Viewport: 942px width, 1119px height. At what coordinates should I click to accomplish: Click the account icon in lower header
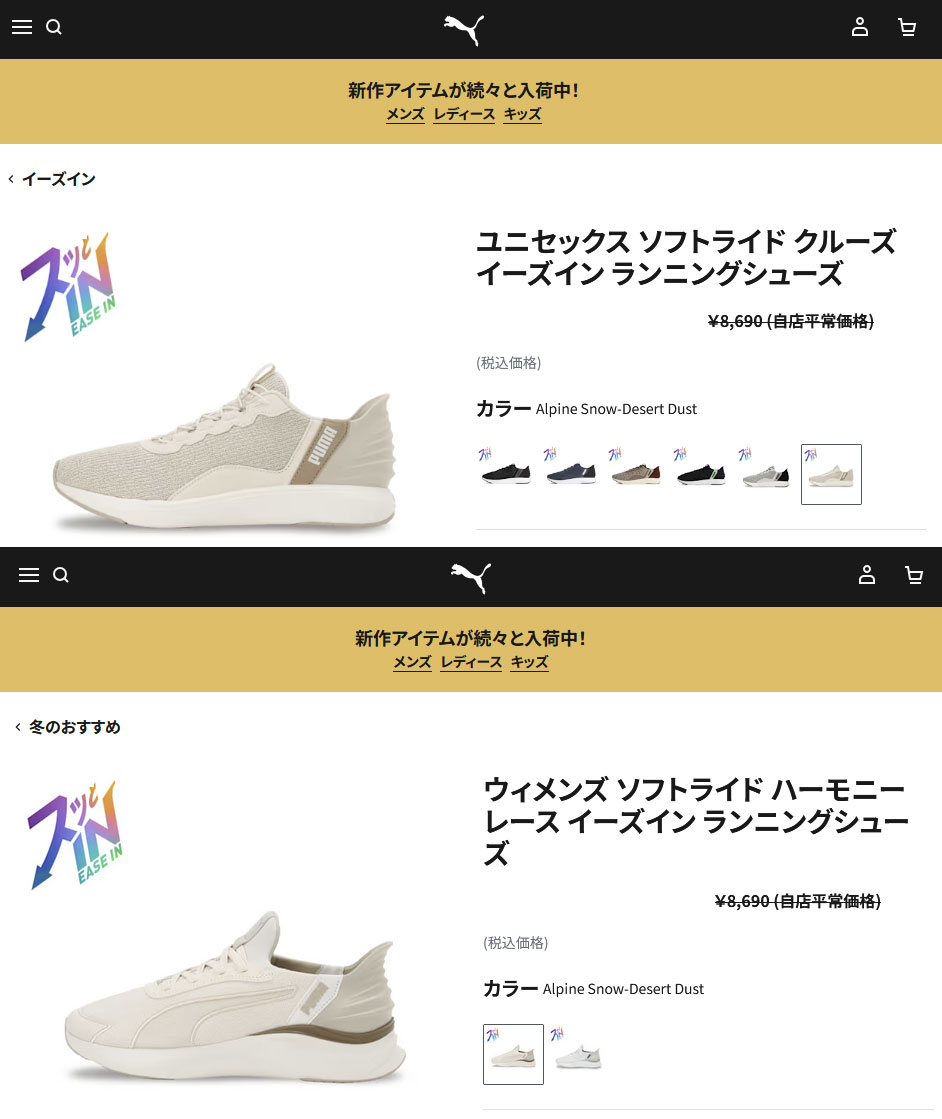[x=867, y=575]
